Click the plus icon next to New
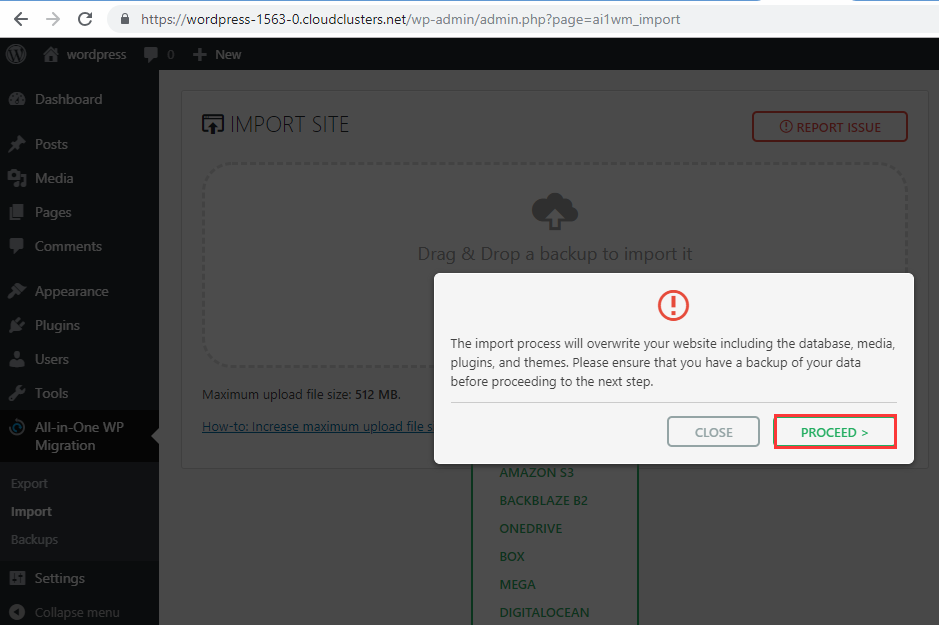Viewport: 939px width, 625px height. (x=199, y=54)
